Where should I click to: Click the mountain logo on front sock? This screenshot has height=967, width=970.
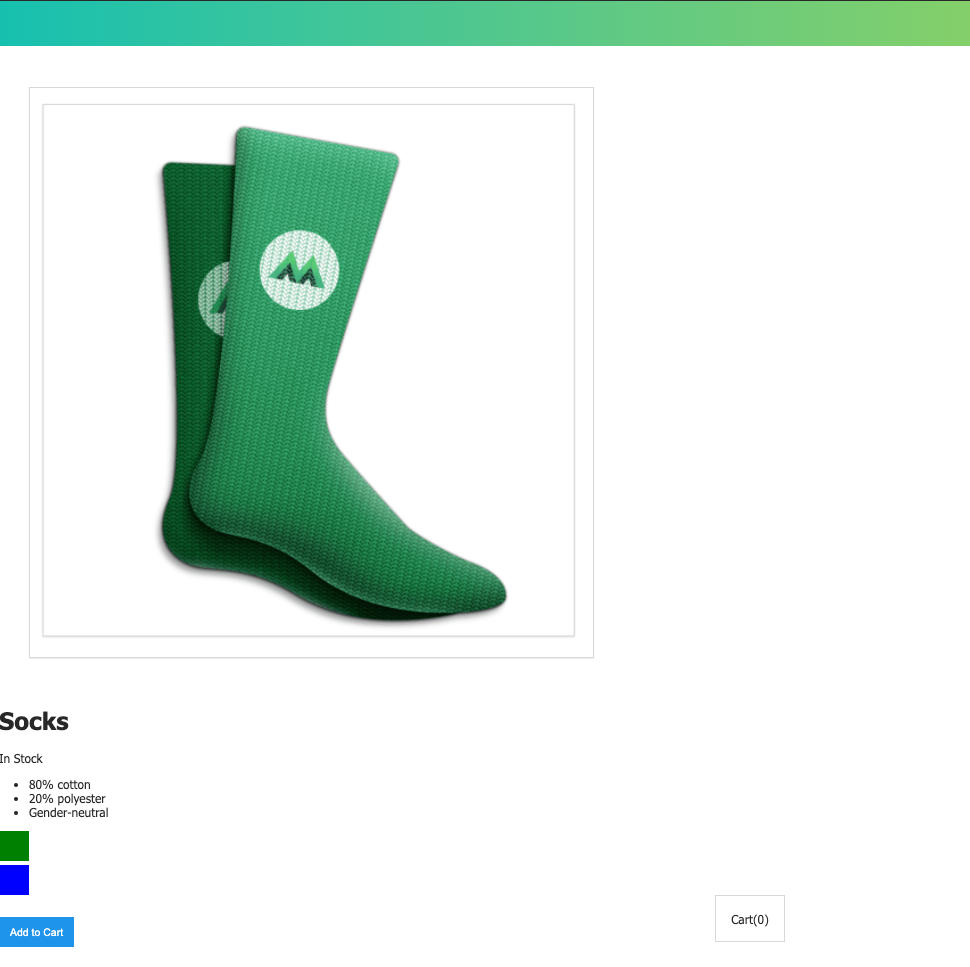pos(299,270)
